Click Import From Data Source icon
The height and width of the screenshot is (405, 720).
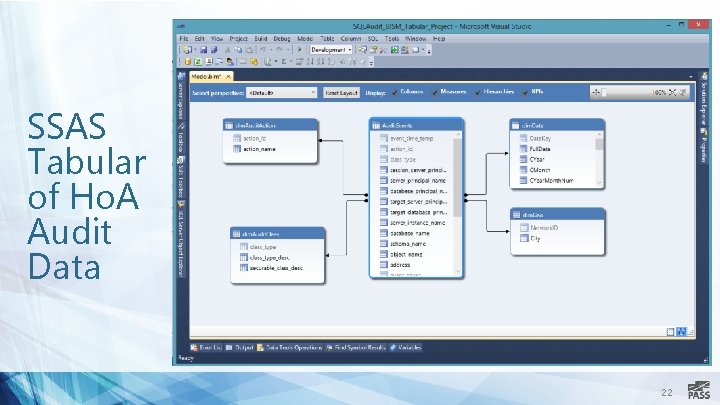click(187, 62)
